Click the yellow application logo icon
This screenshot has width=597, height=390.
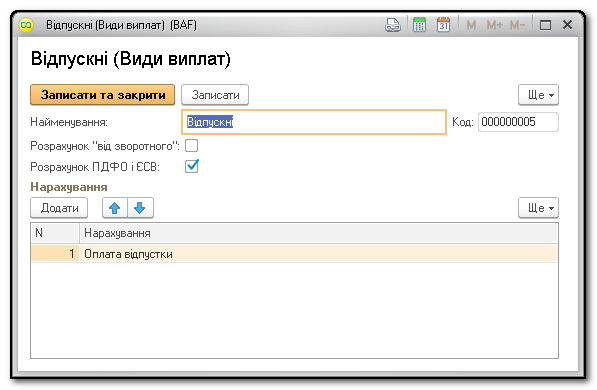(x=26, y=26)
